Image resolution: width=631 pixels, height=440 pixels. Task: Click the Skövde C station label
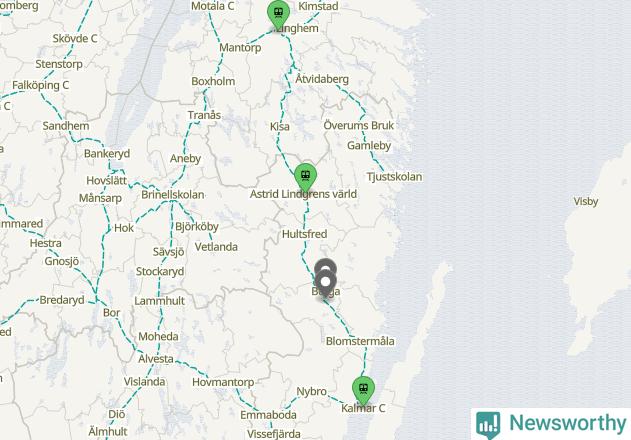click(x=75, y=39)
